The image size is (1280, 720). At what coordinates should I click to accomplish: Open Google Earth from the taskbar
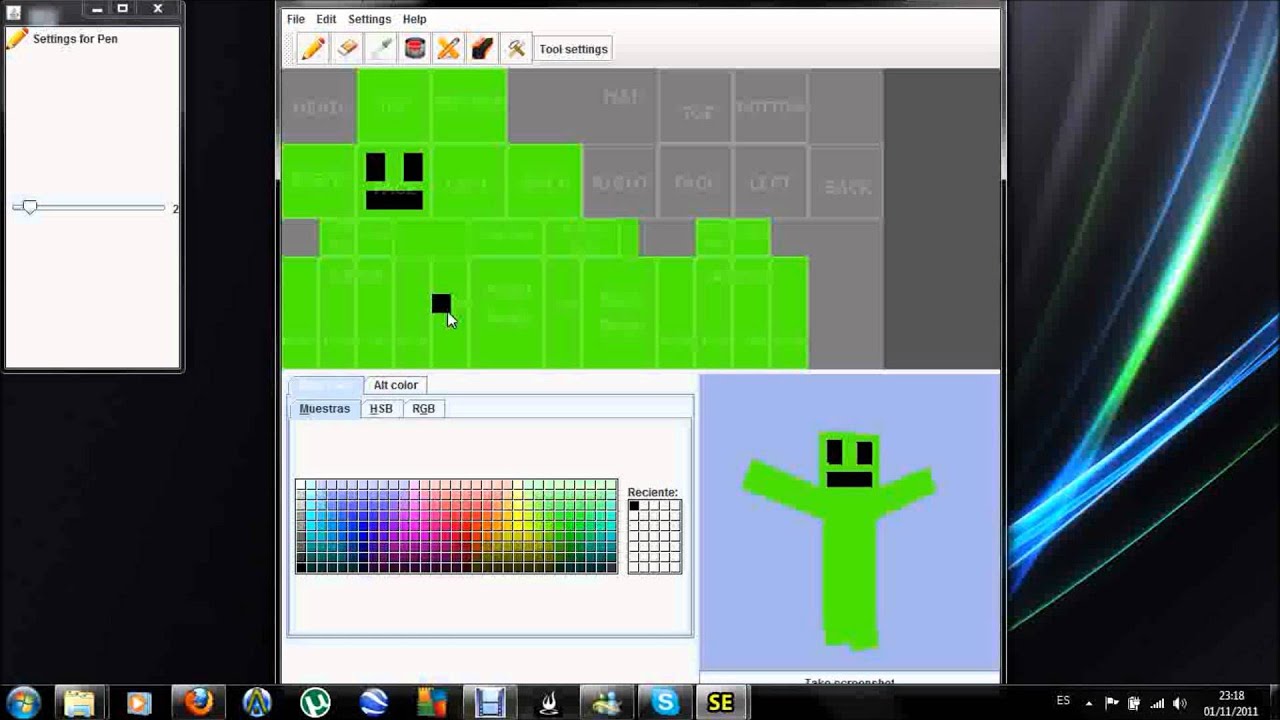[x=374, y=703]
